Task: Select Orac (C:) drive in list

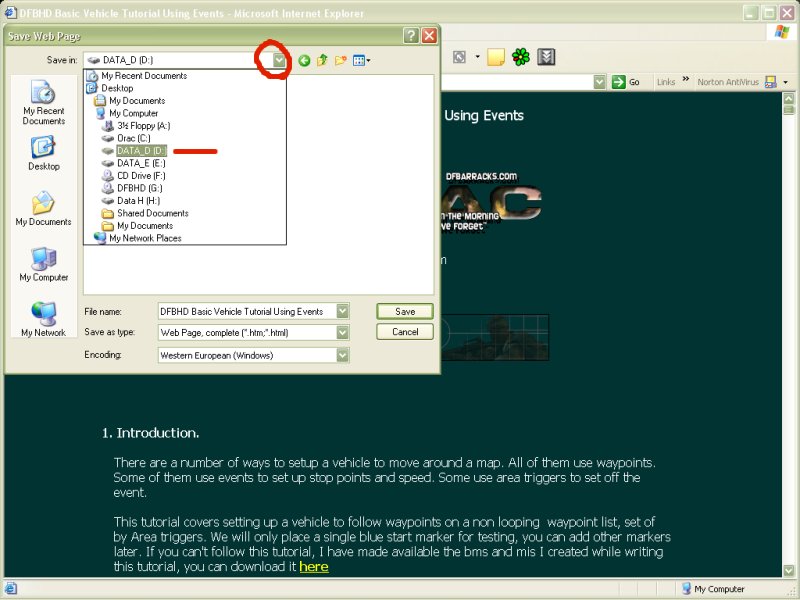Action: pos(133,138)
